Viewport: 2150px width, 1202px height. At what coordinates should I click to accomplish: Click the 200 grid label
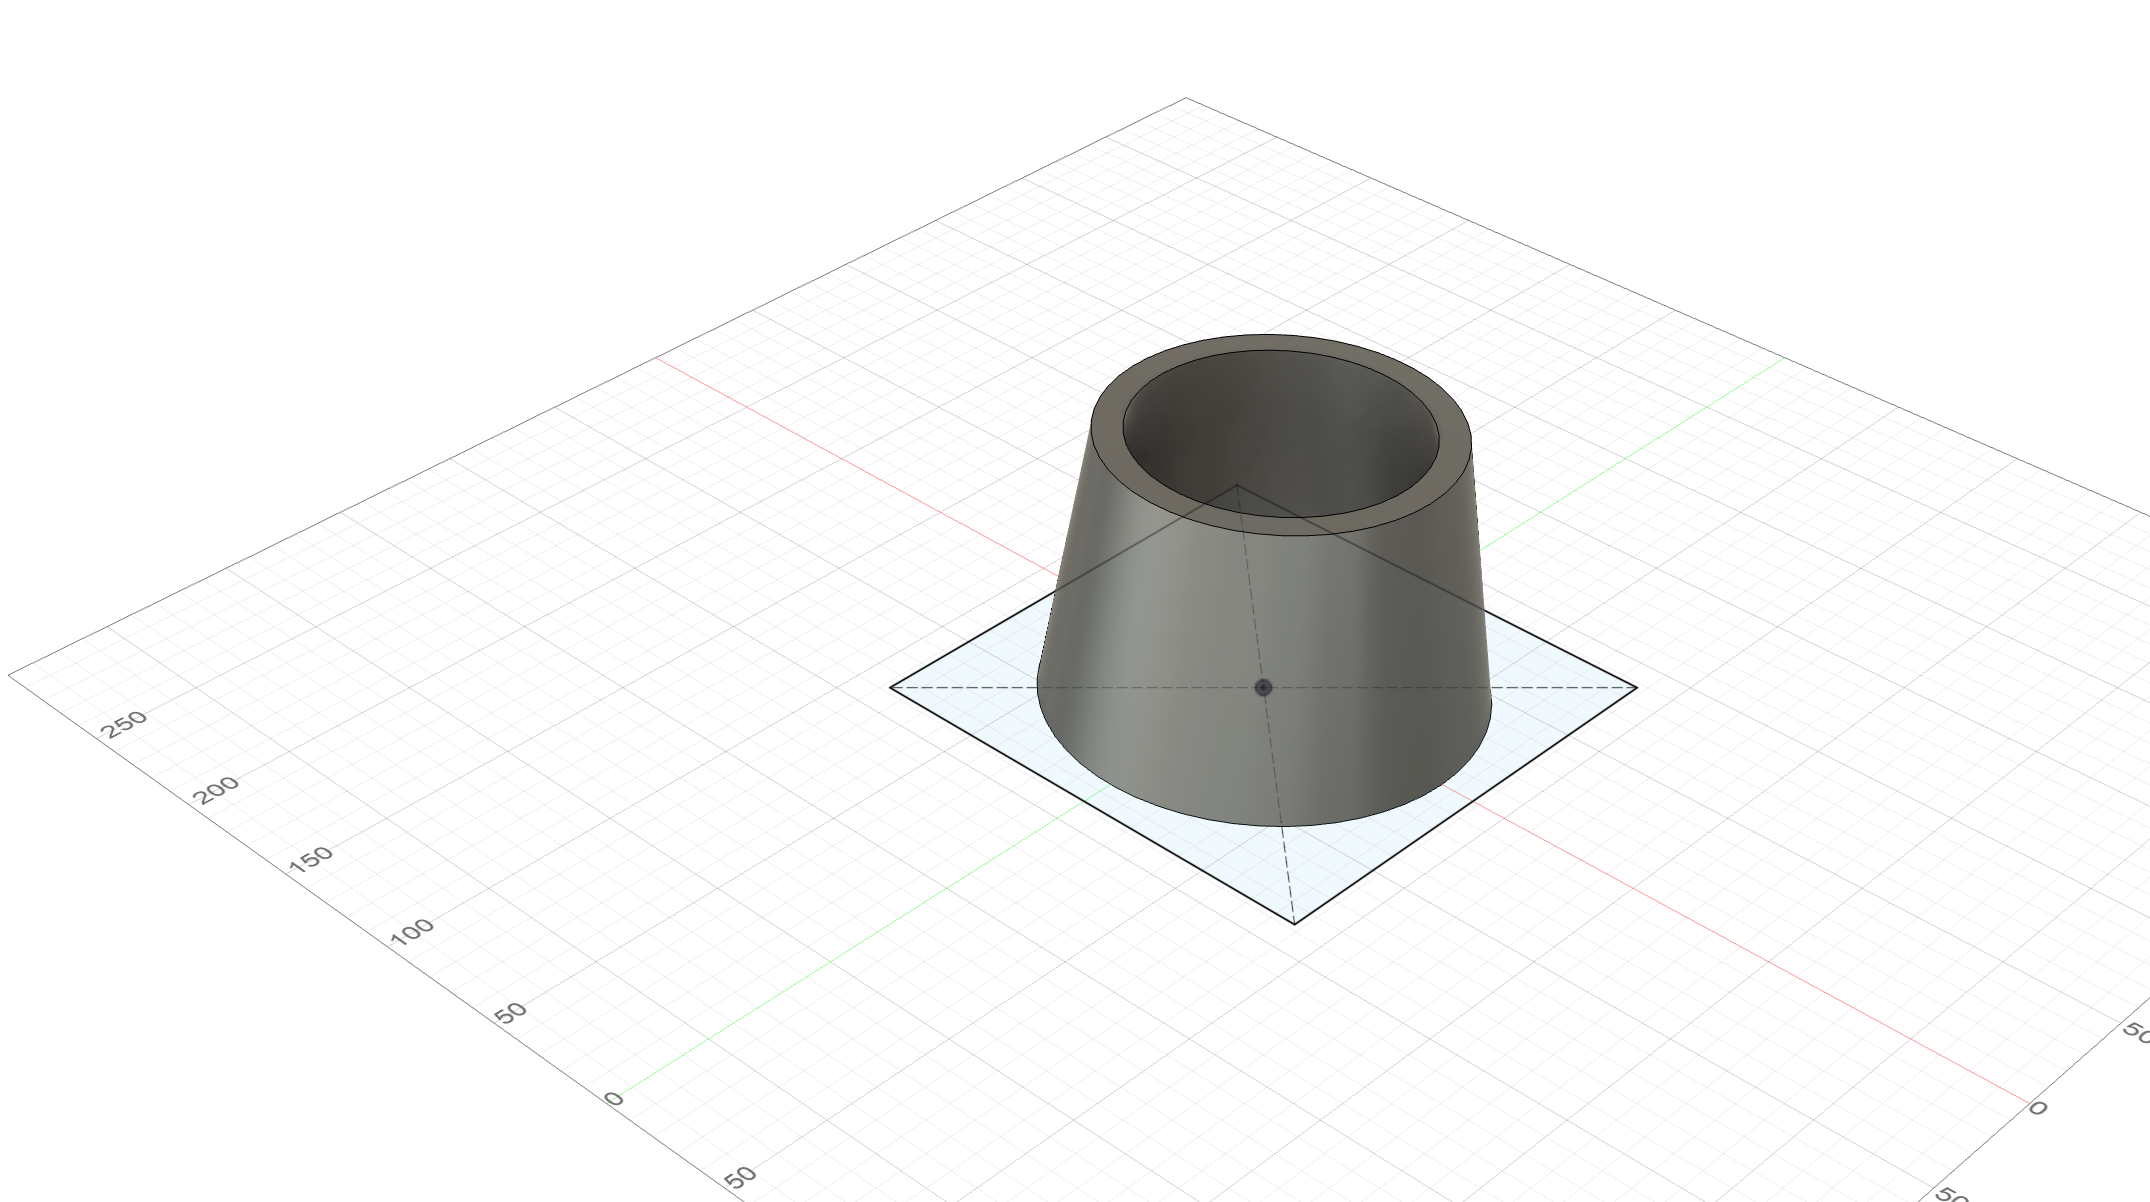tap(217, 790)
